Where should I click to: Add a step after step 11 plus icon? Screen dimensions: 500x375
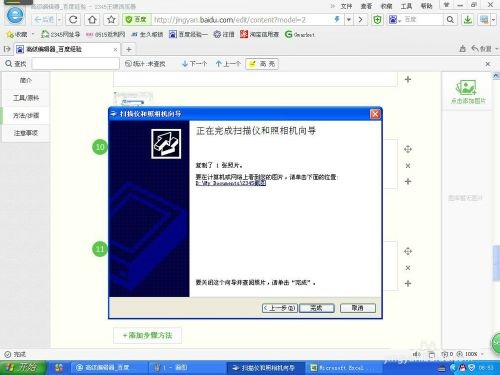[408, 283]
